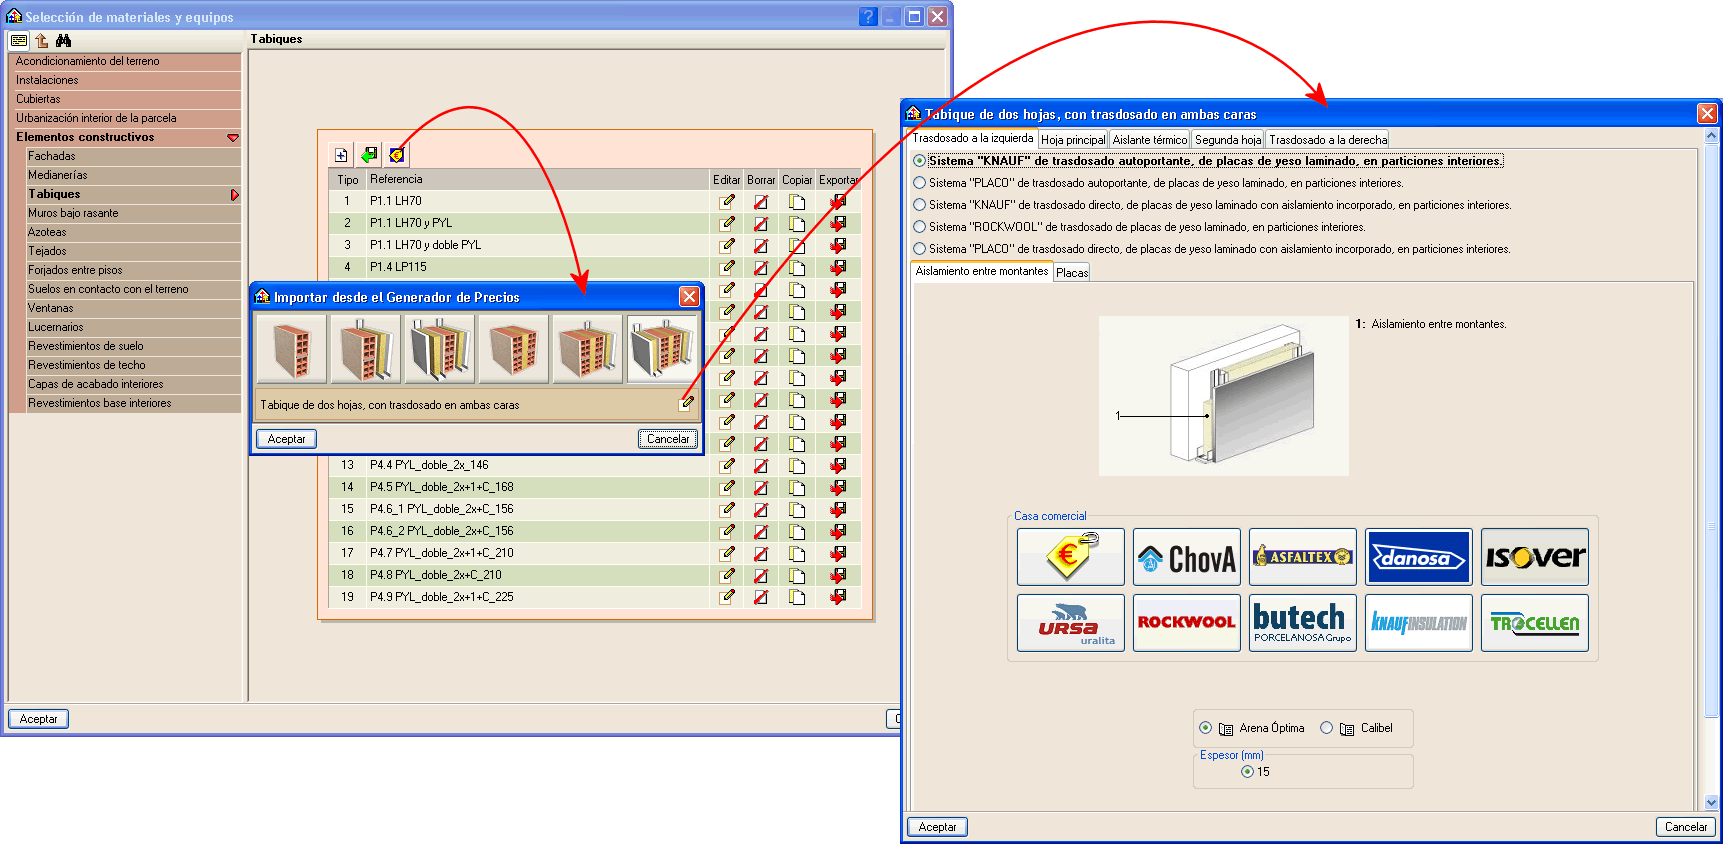Open the Fachadas category
The image size is (1723, 844).
click(x=134, y=156)
